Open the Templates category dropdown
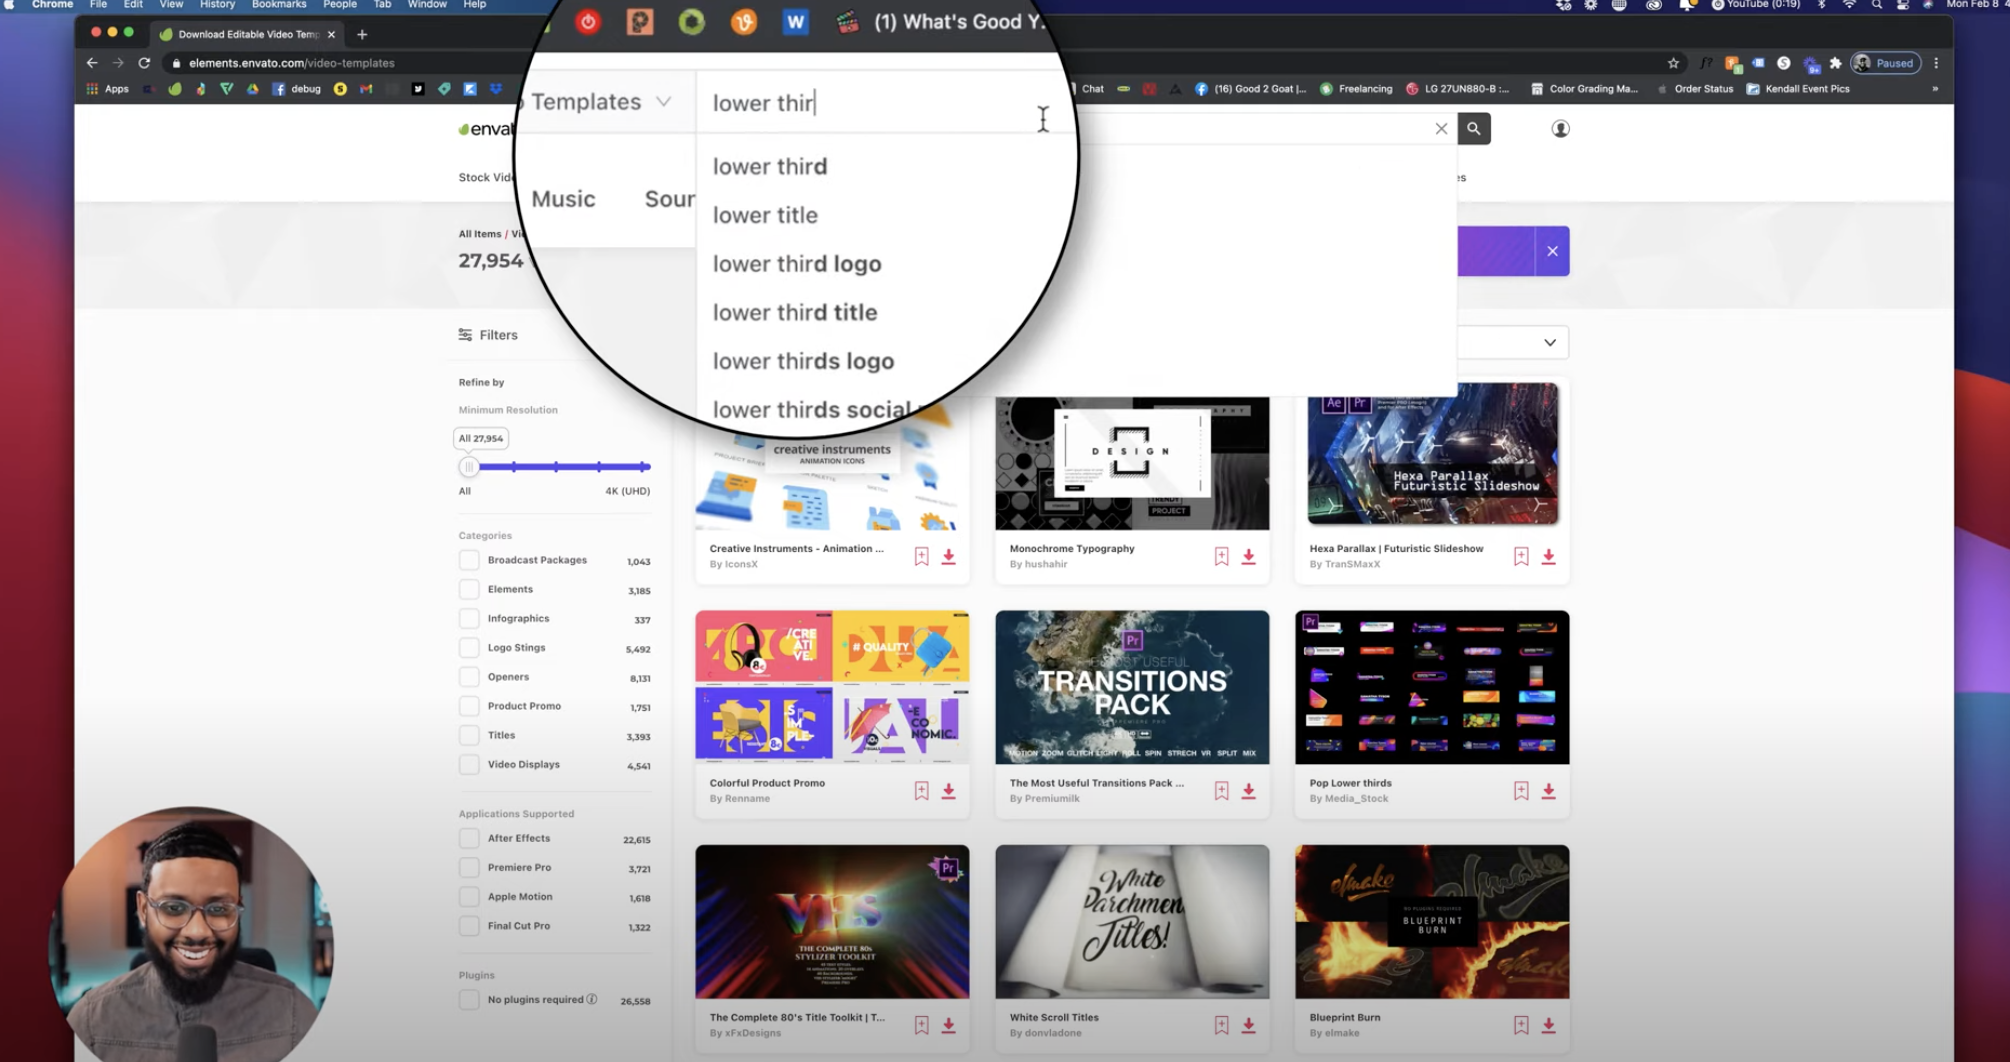 click(x=602, y=102)
